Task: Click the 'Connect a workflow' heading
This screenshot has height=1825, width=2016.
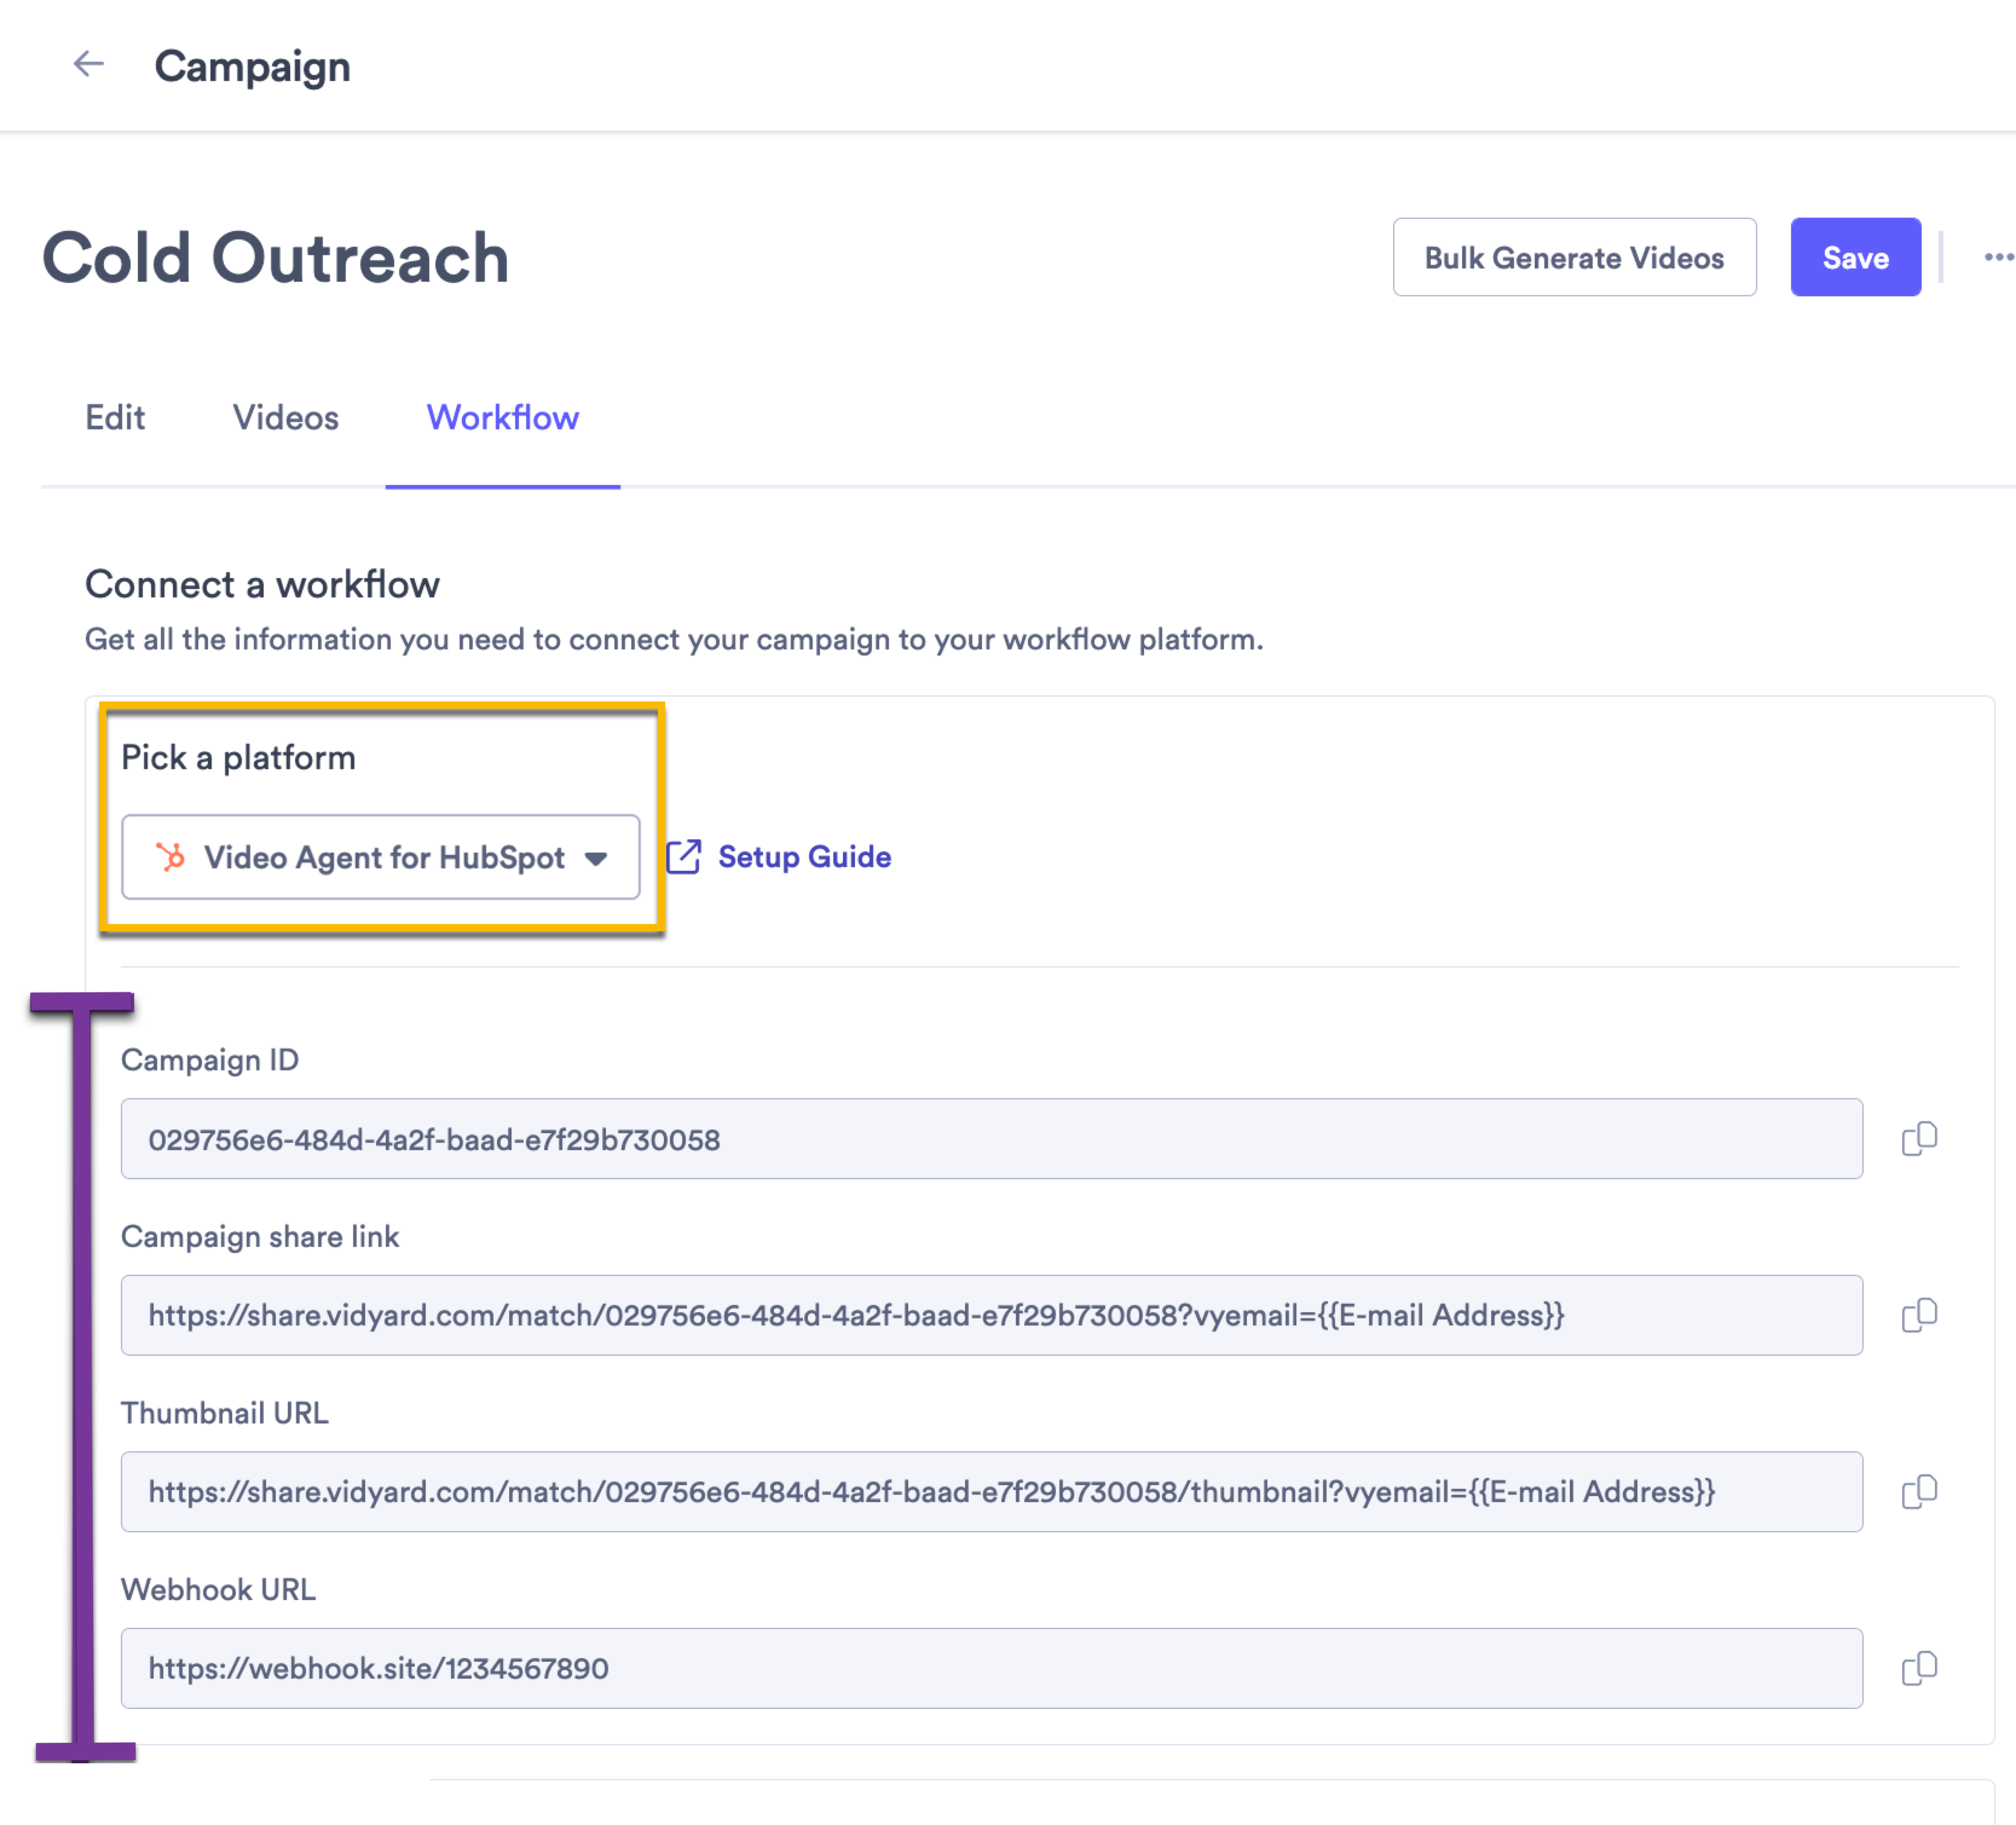Action: pyautogui.click(x=262, y=585)
